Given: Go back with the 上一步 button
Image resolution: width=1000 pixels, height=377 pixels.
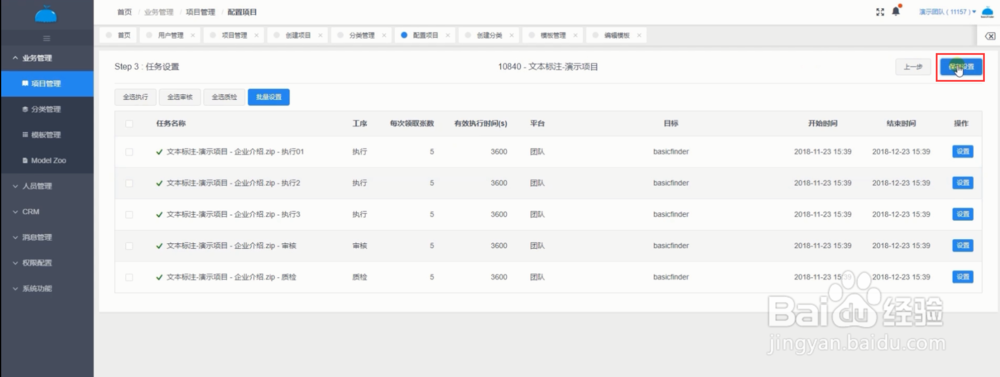Looking at the screenshot, I should pos(913,67).
